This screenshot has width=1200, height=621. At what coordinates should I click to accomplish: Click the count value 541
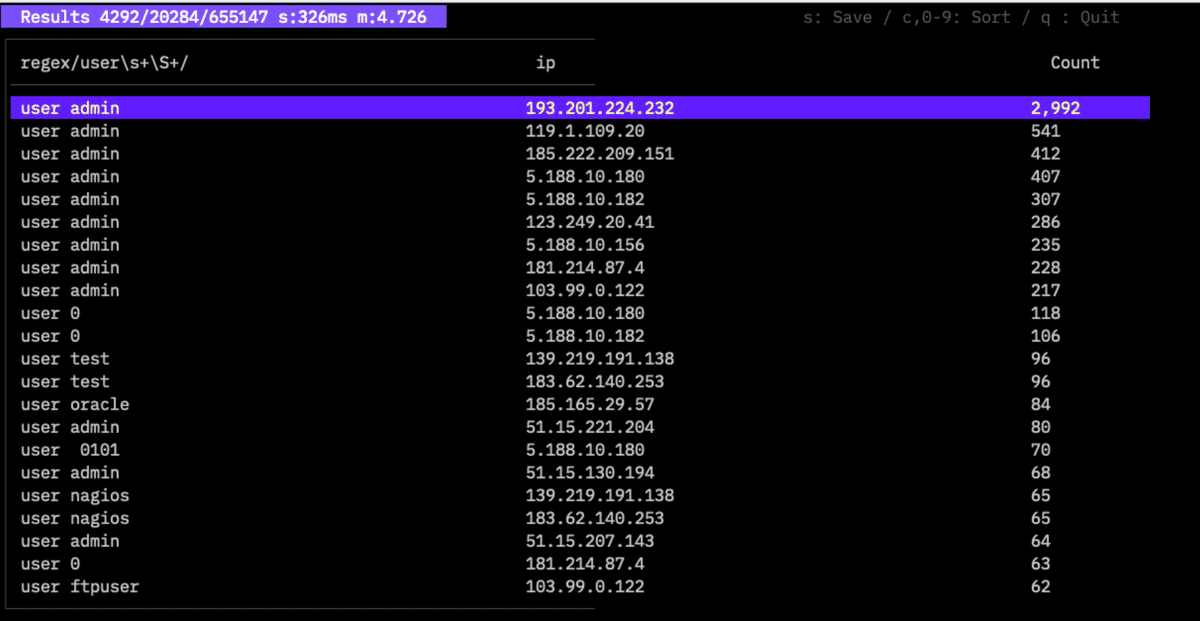pos(1046,131)
